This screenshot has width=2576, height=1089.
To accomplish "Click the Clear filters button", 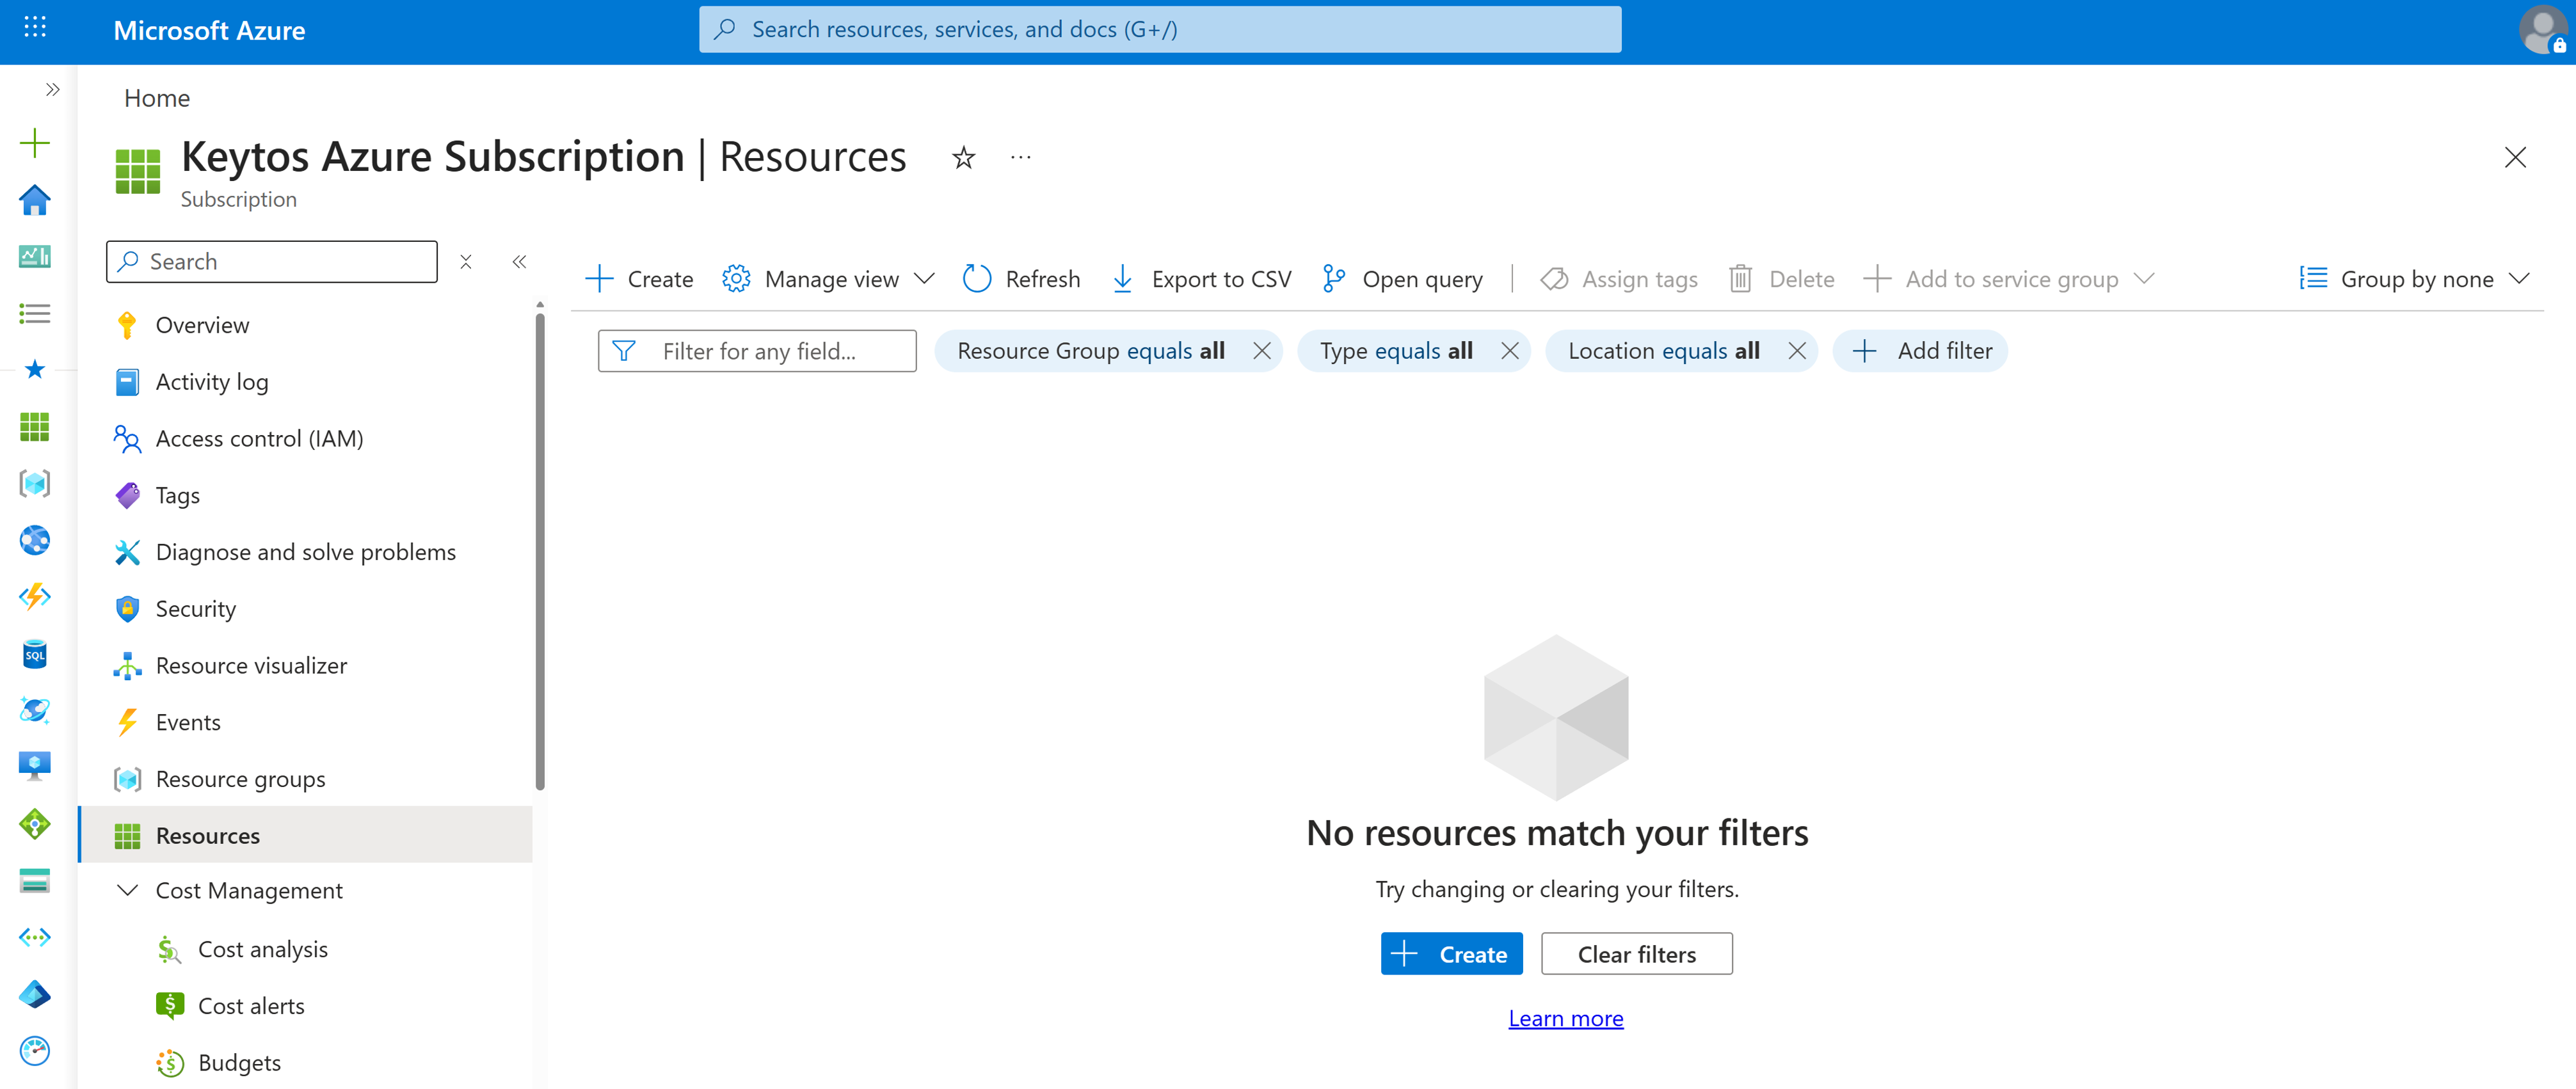I will coord(1637,953).
